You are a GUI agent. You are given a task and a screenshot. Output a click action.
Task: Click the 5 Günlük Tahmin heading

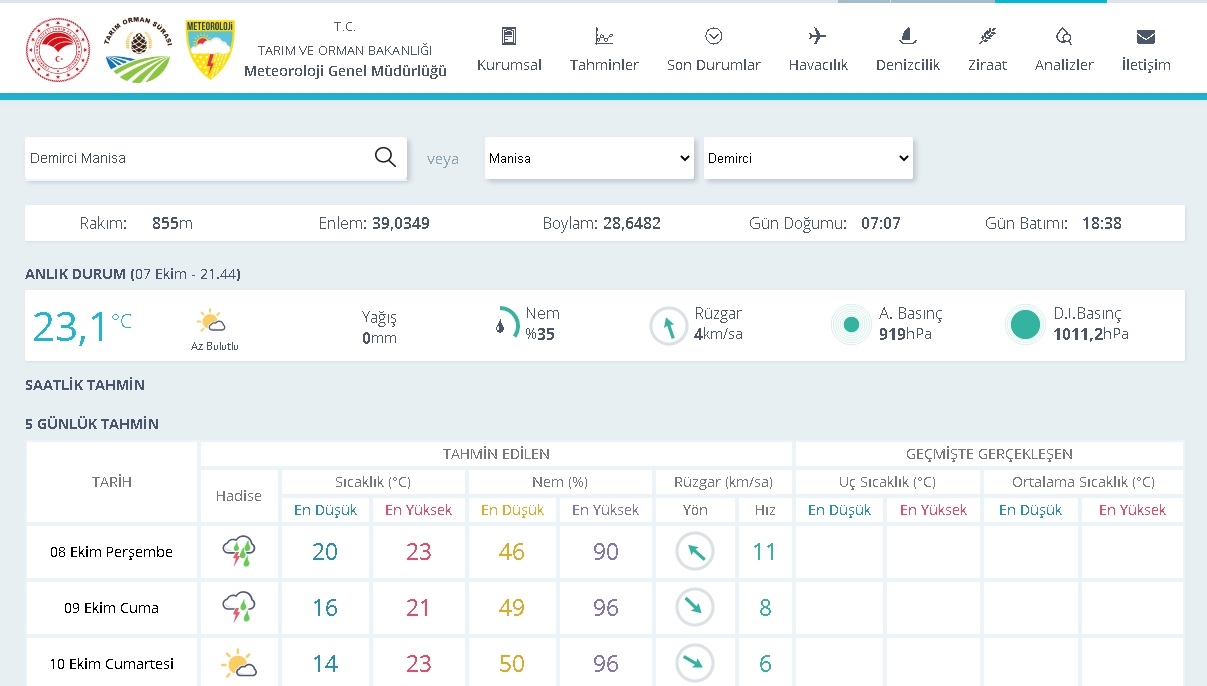click(92, 424)
